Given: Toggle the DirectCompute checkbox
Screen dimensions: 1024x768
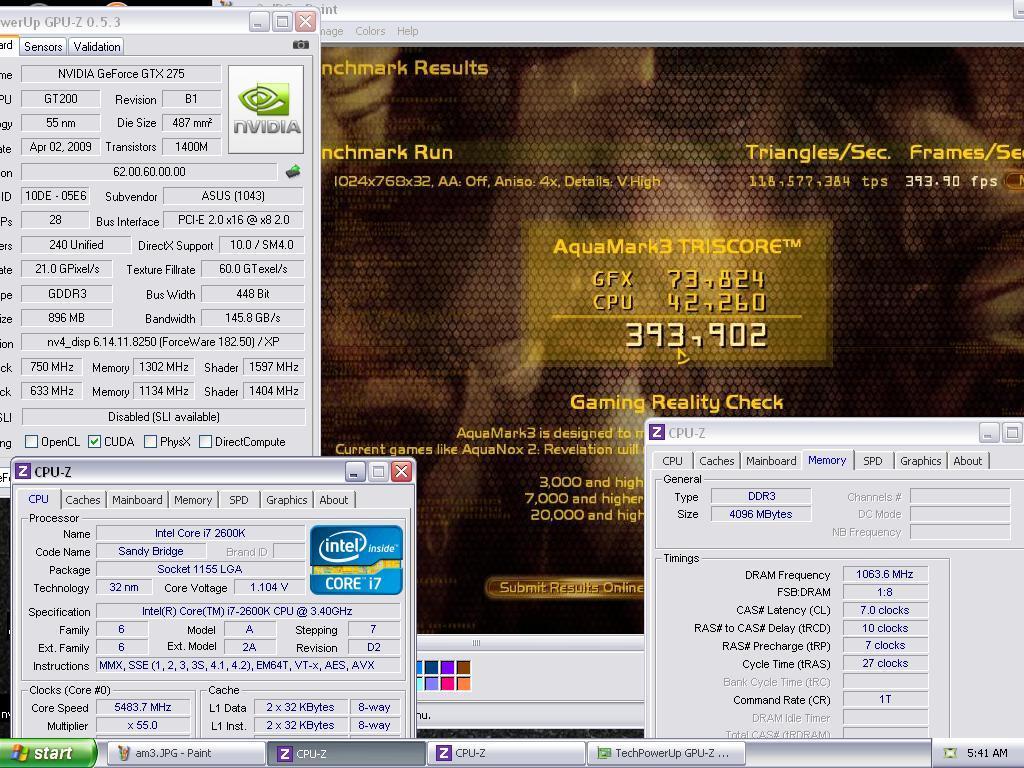Looking at the screenshot, I should pos(205,442).
